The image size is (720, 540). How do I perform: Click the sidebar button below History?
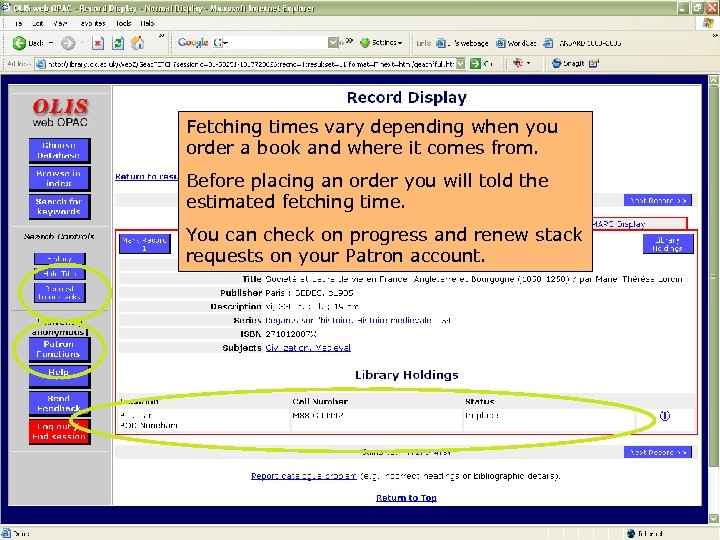[60, 274]
